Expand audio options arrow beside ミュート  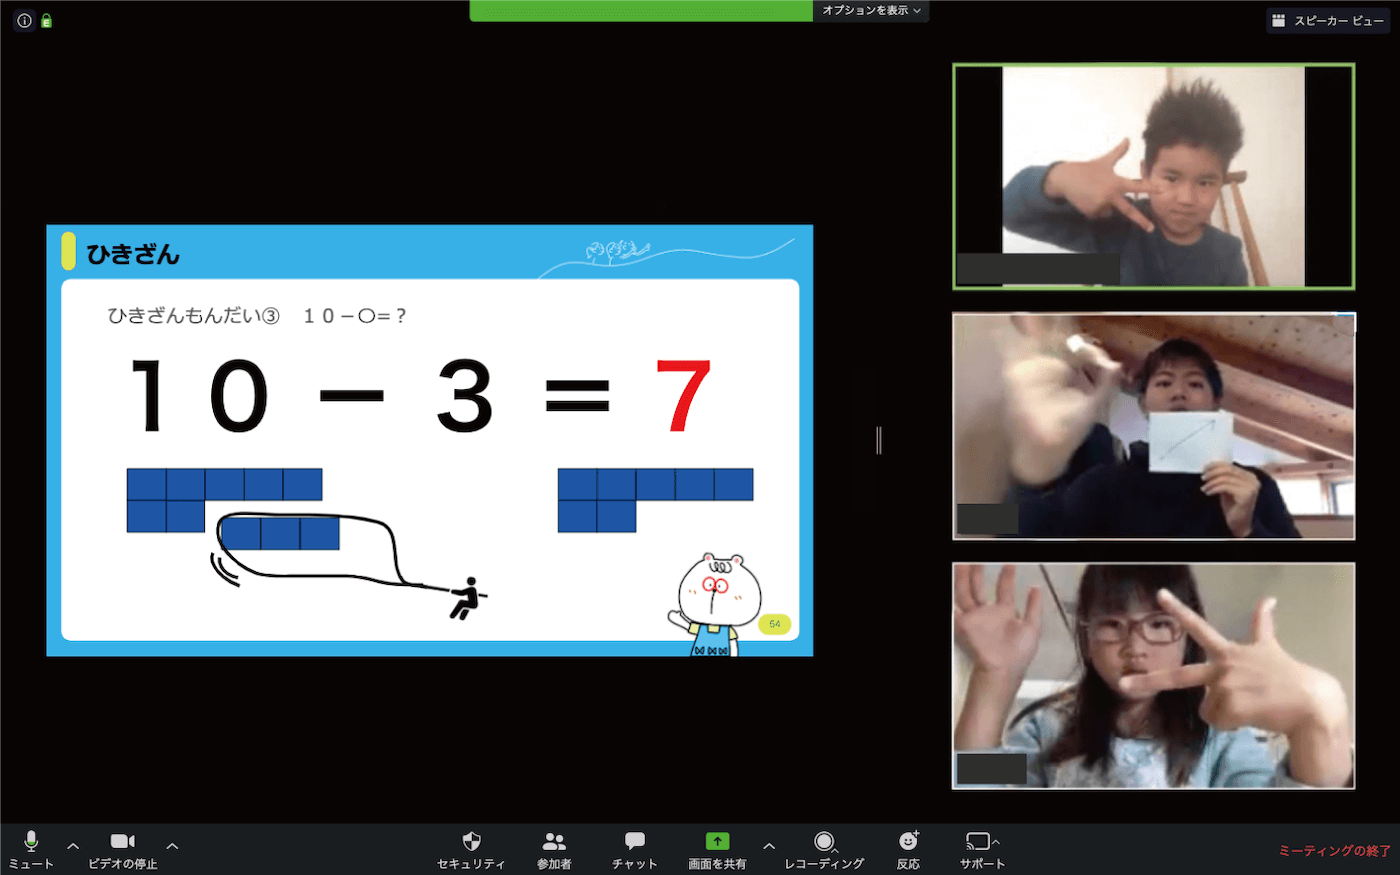pos(73,846)
